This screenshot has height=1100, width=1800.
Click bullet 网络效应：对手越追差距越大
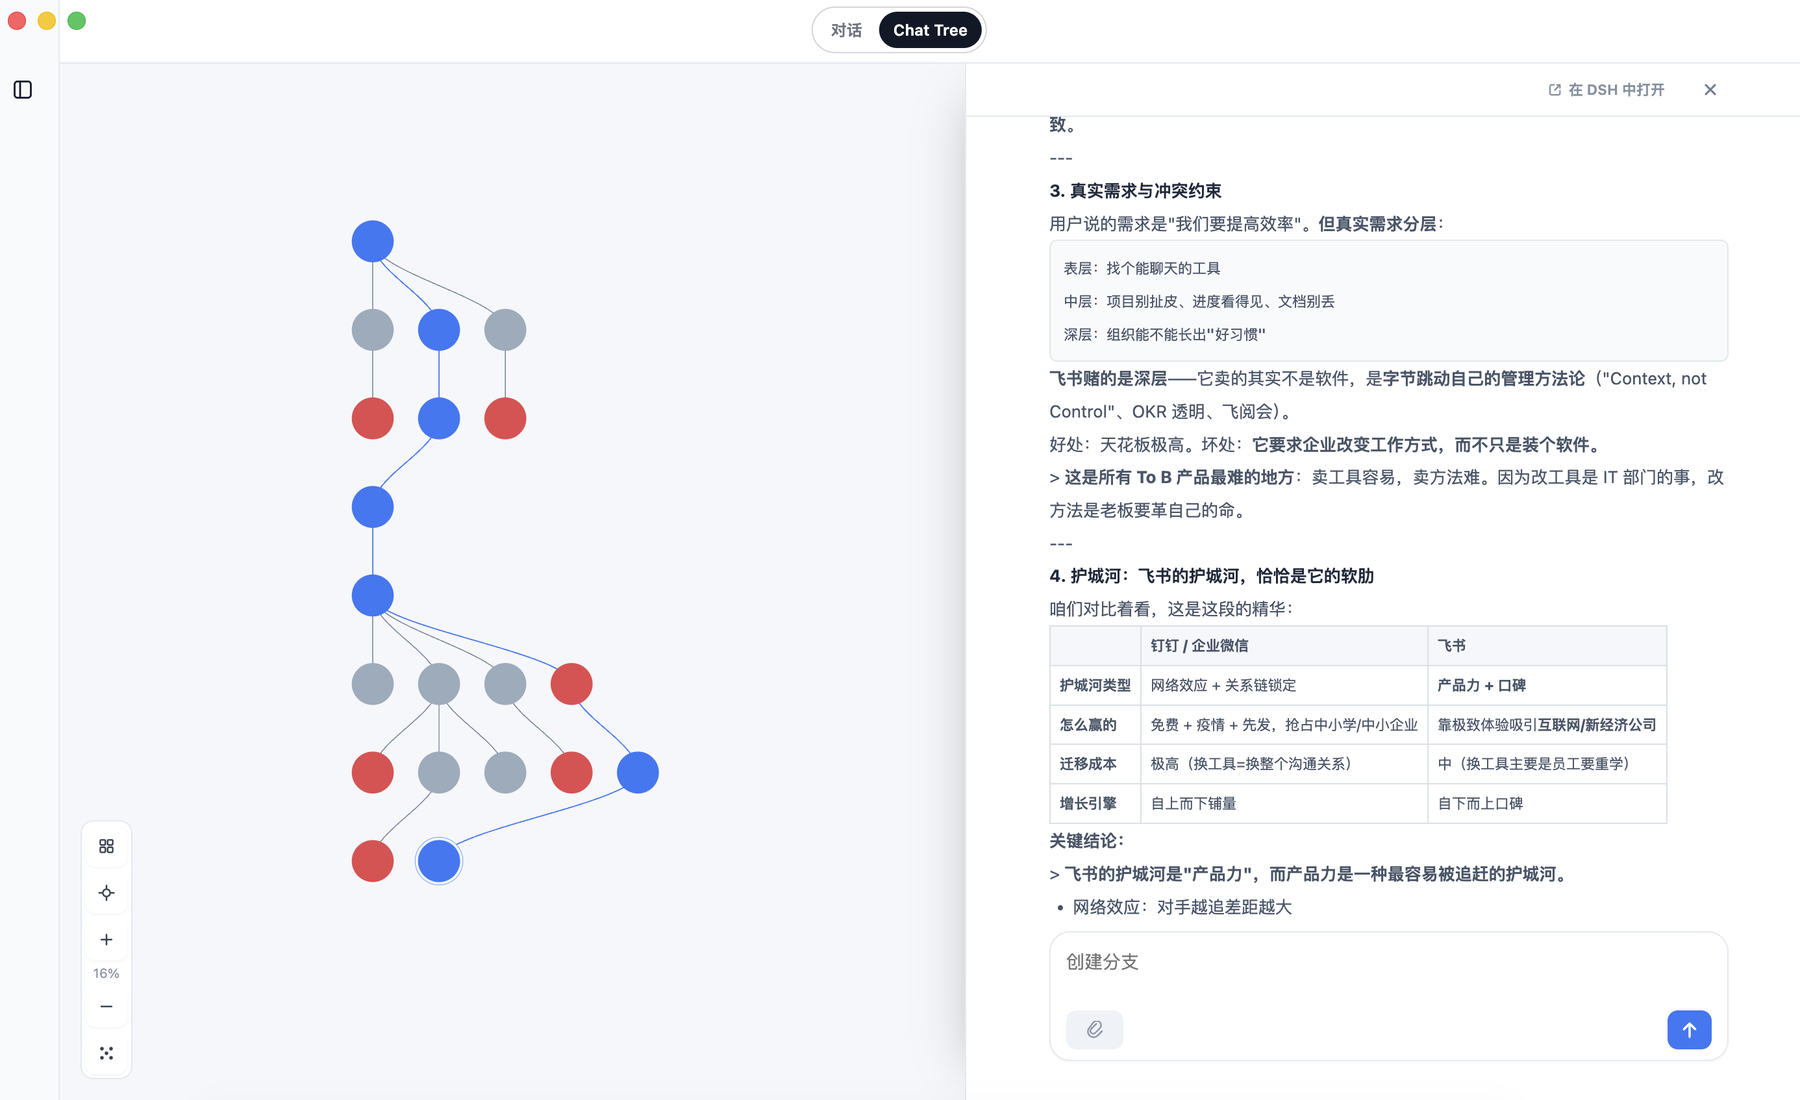pyautogui.click(x=1182, y=907)
